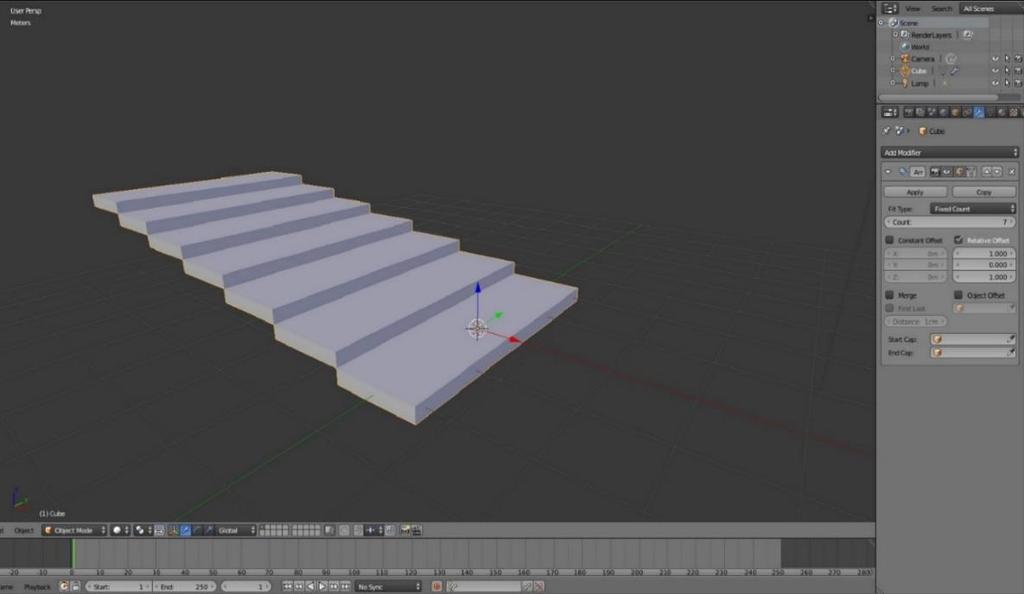Play the animation forward
This screenshot has width=1024, height=594.
pos(322,587)
